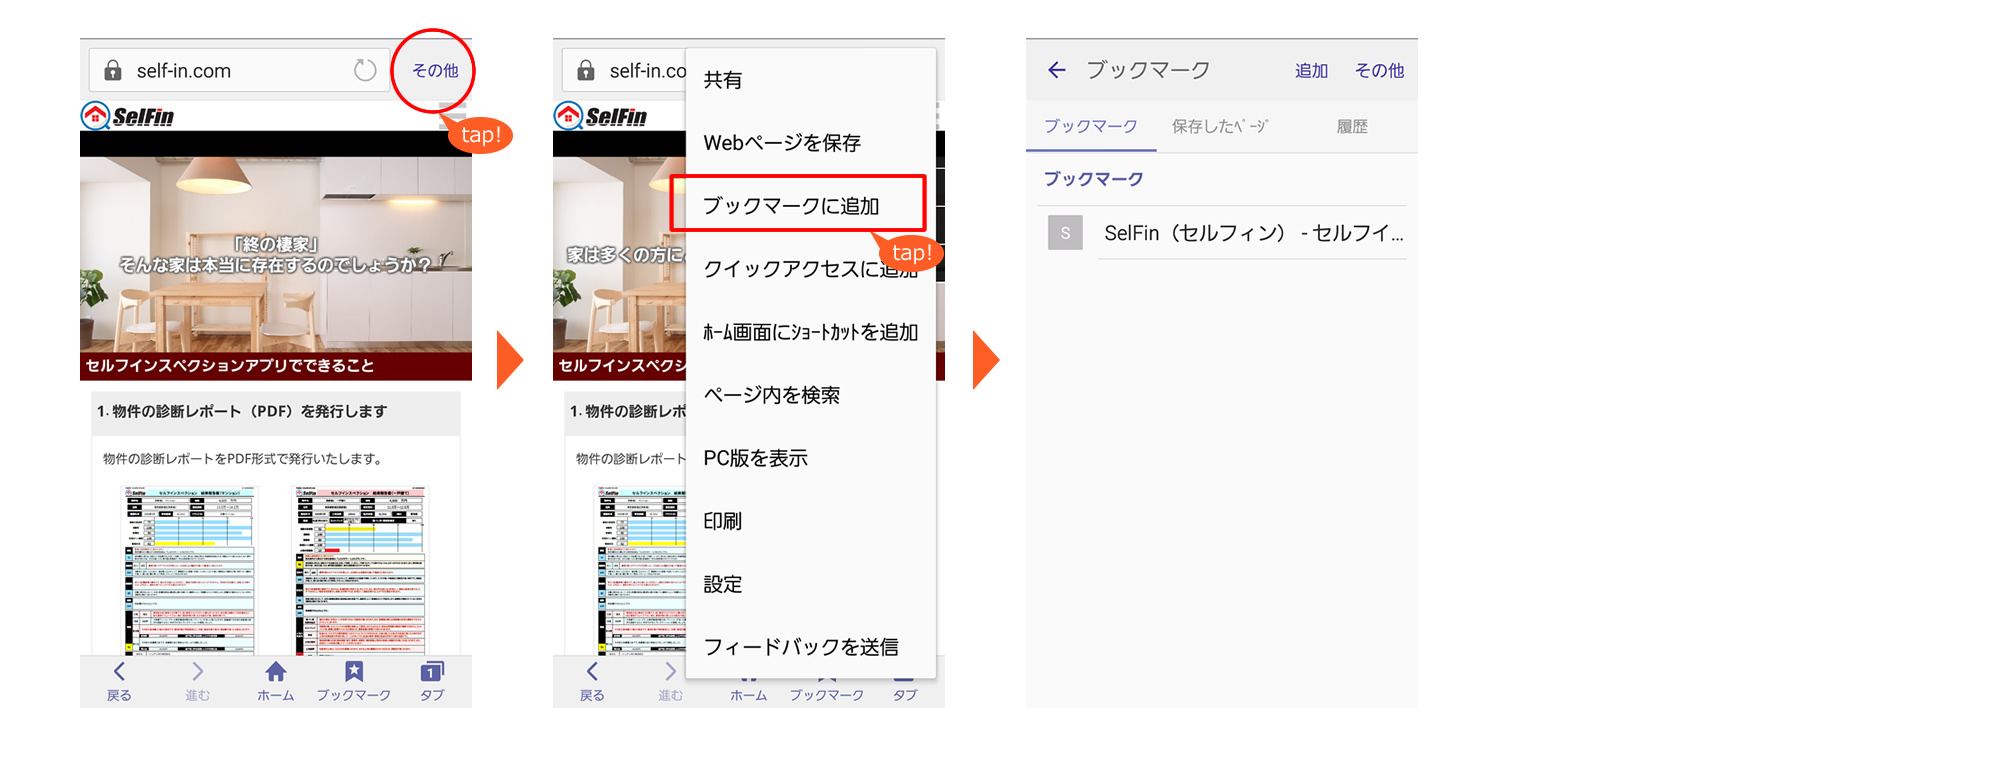Lock icon in second screen address bar
The width and height of the screenshot is (2000, 760).
pyautogui.click(x=586, y=70)
